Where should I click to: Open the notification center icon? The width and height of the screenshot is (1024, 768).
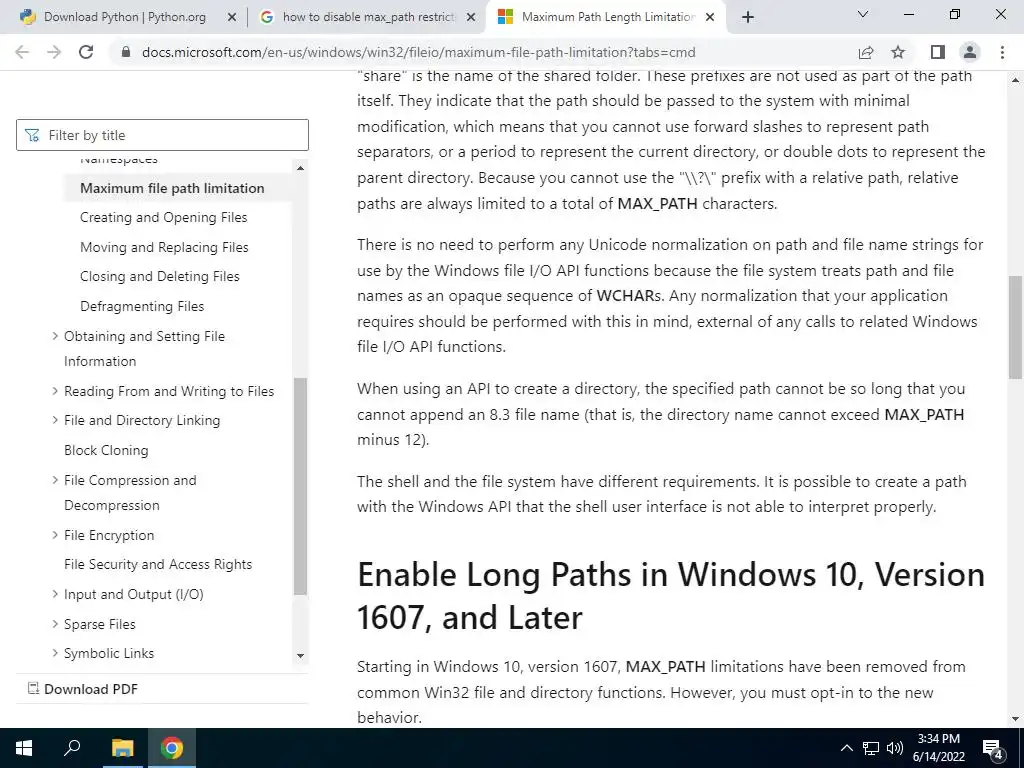[993, 748]
